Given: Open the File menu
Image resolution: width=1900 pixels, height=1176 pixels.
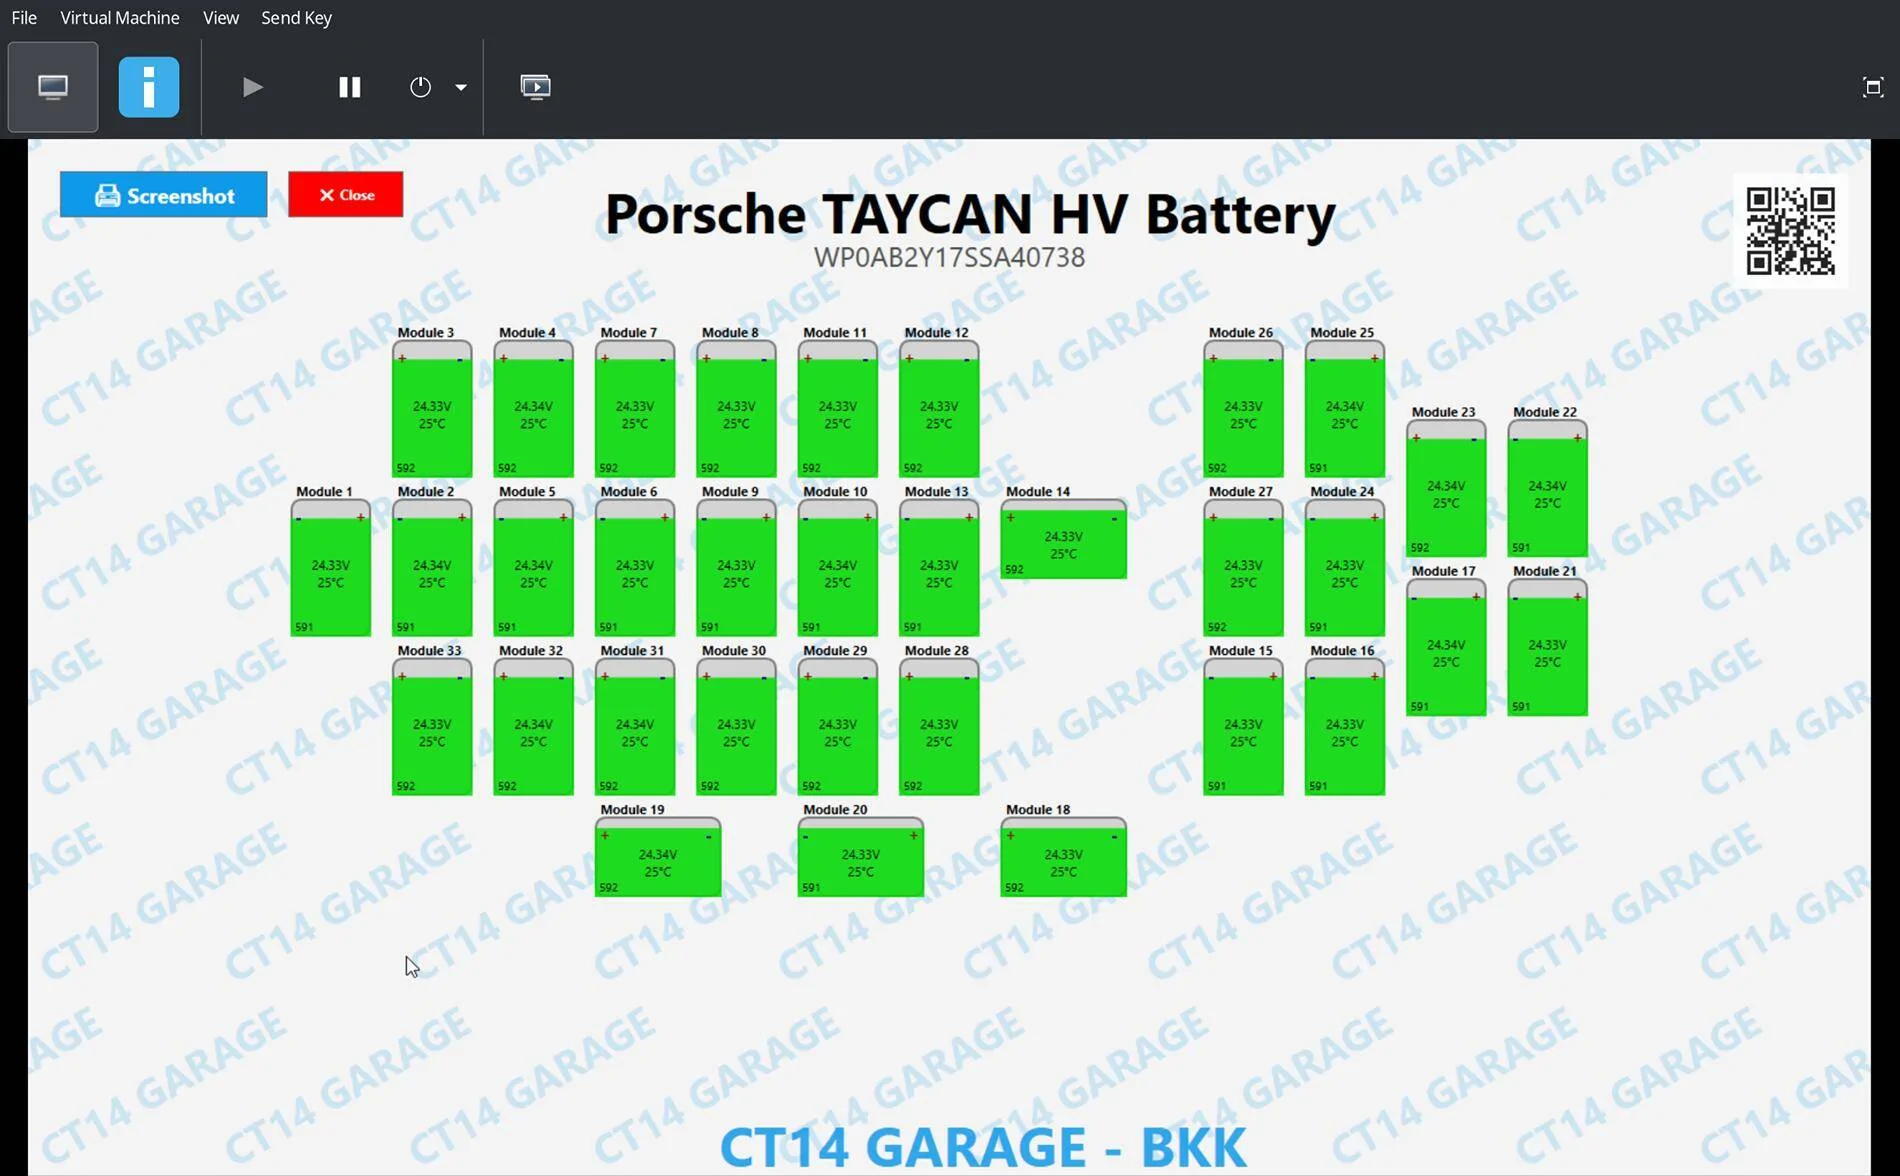Looking at the screenshot, I should tap(24, 18).
